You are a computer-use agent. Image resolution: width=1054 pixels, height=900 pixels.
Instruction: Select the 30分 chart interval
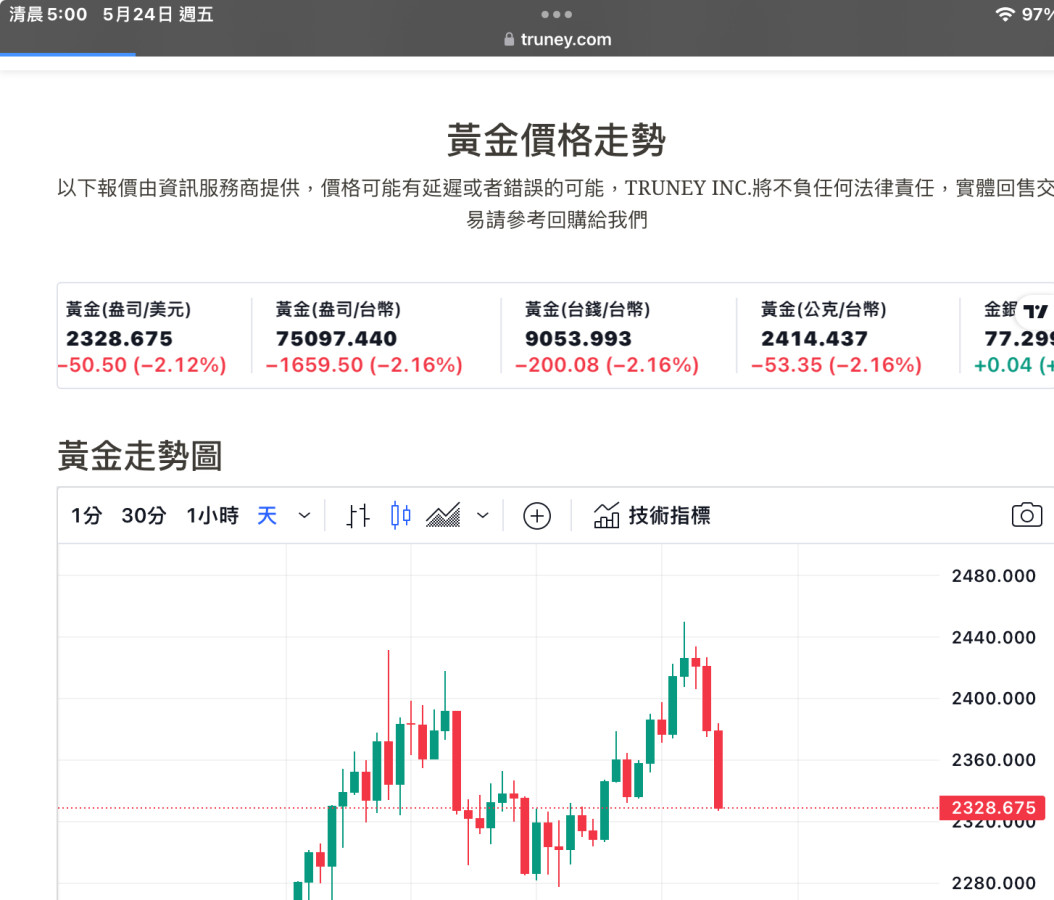tap(143, 516)
